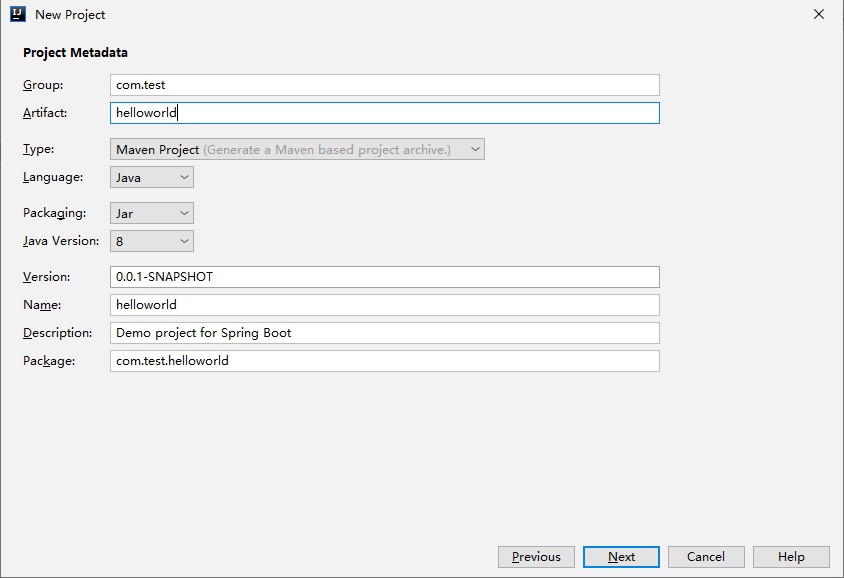Click the Java Version: label
The image size is (844, 578).
(x=61, y=241)
